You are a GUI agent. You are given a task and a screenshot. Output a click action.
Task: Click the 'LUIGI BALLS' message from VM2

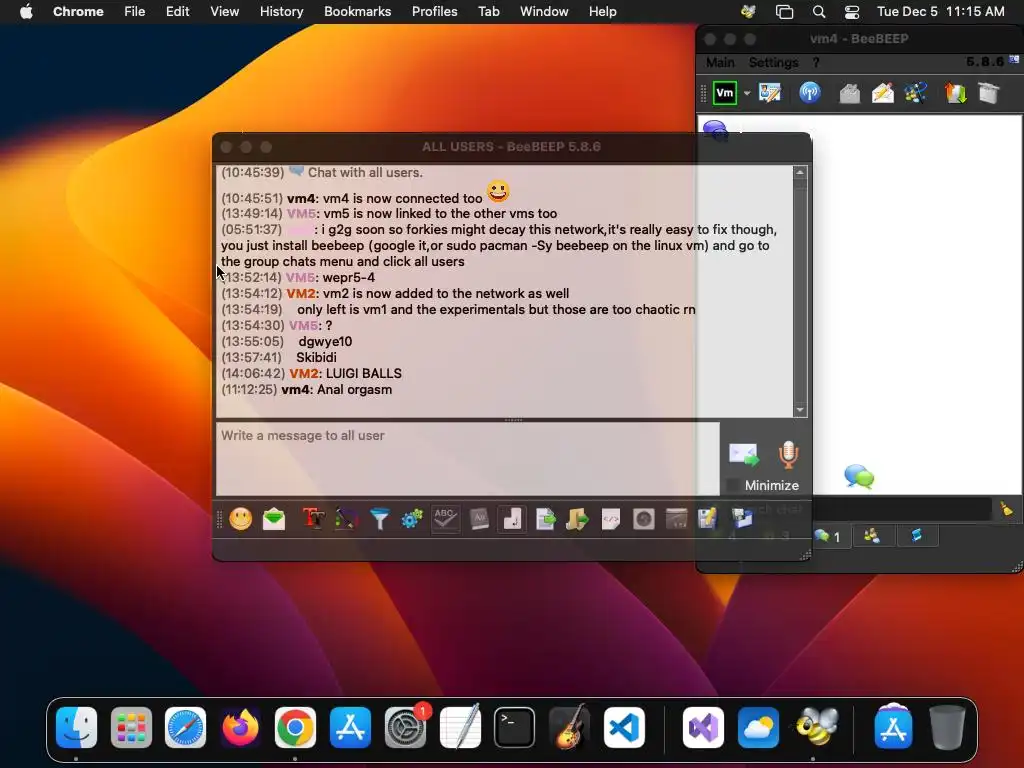[364, 374]
